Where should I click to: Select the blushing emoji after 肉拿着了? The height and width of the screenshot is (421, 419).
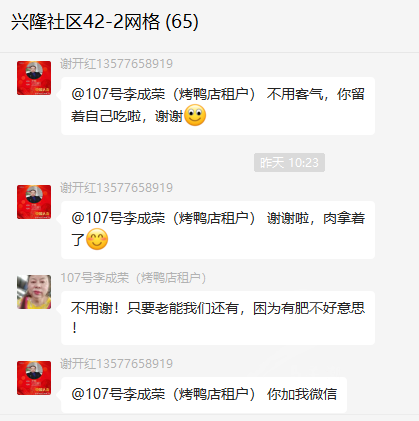pos(97,239)
